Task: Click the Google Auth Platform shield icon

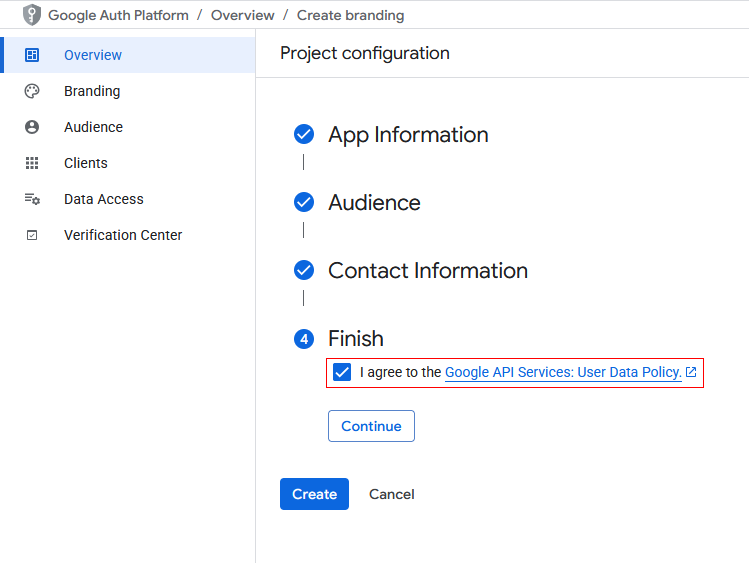Action: click(32, 15)
